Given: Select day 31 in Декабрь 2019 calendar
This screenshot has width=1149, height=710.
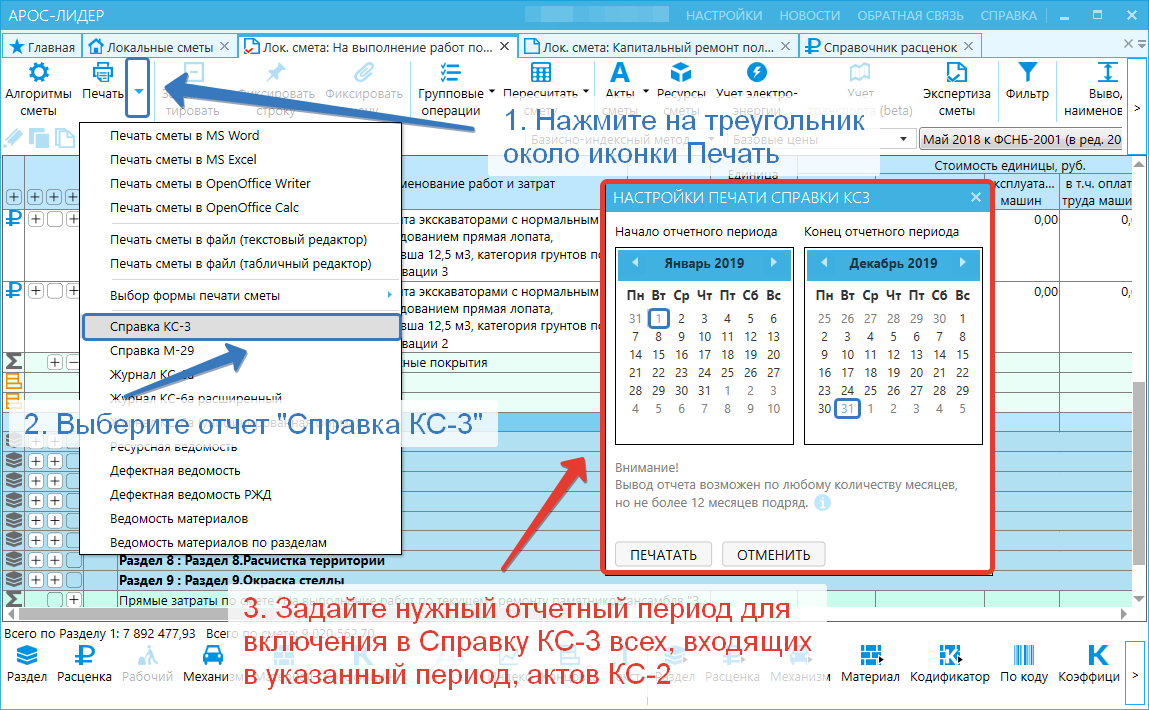Looking at the screenshot, I should 847,408.
